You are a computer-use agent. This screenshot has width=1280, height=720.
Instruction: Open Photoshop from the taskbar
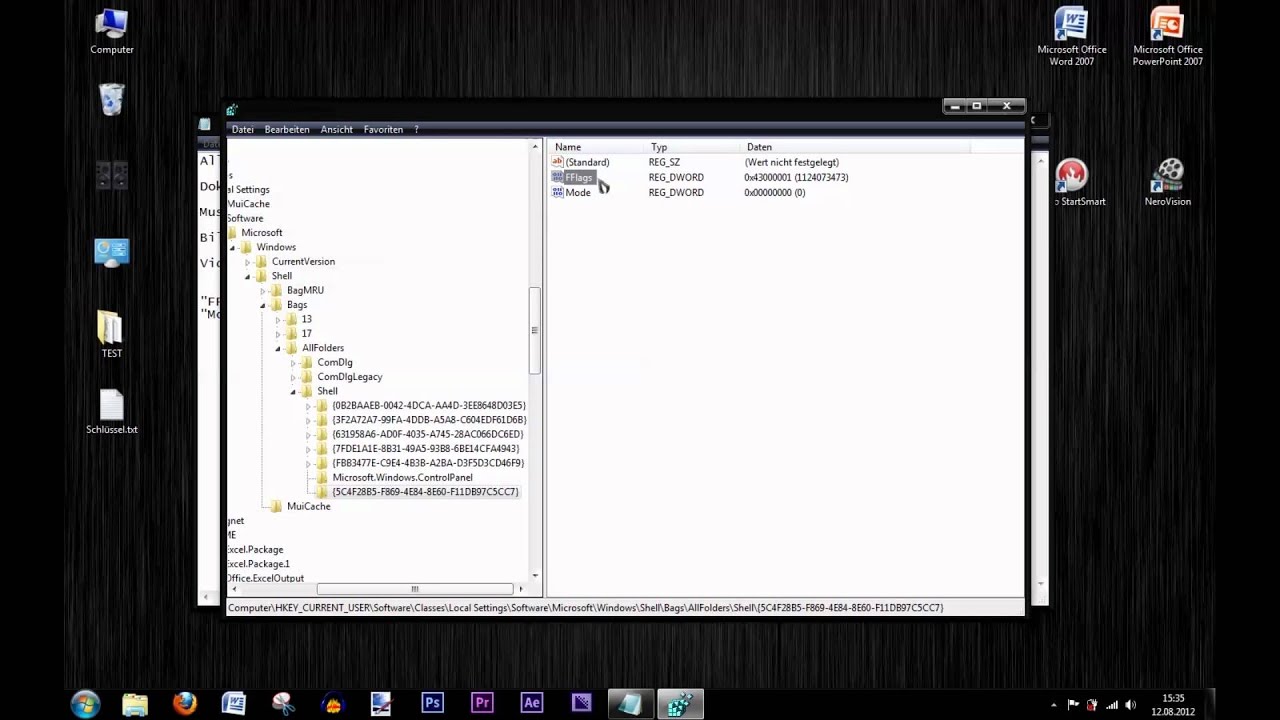pos(432,703)
